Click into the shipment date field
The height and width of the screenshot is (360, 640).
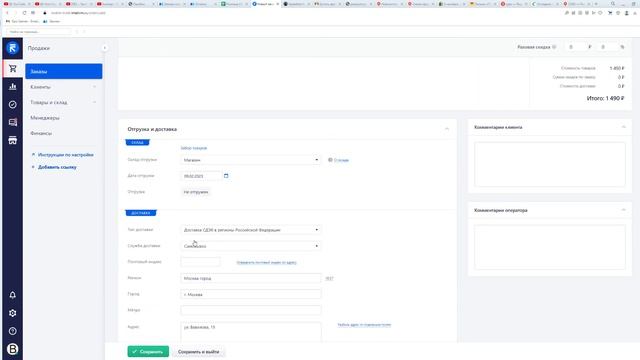click(201, 176)
